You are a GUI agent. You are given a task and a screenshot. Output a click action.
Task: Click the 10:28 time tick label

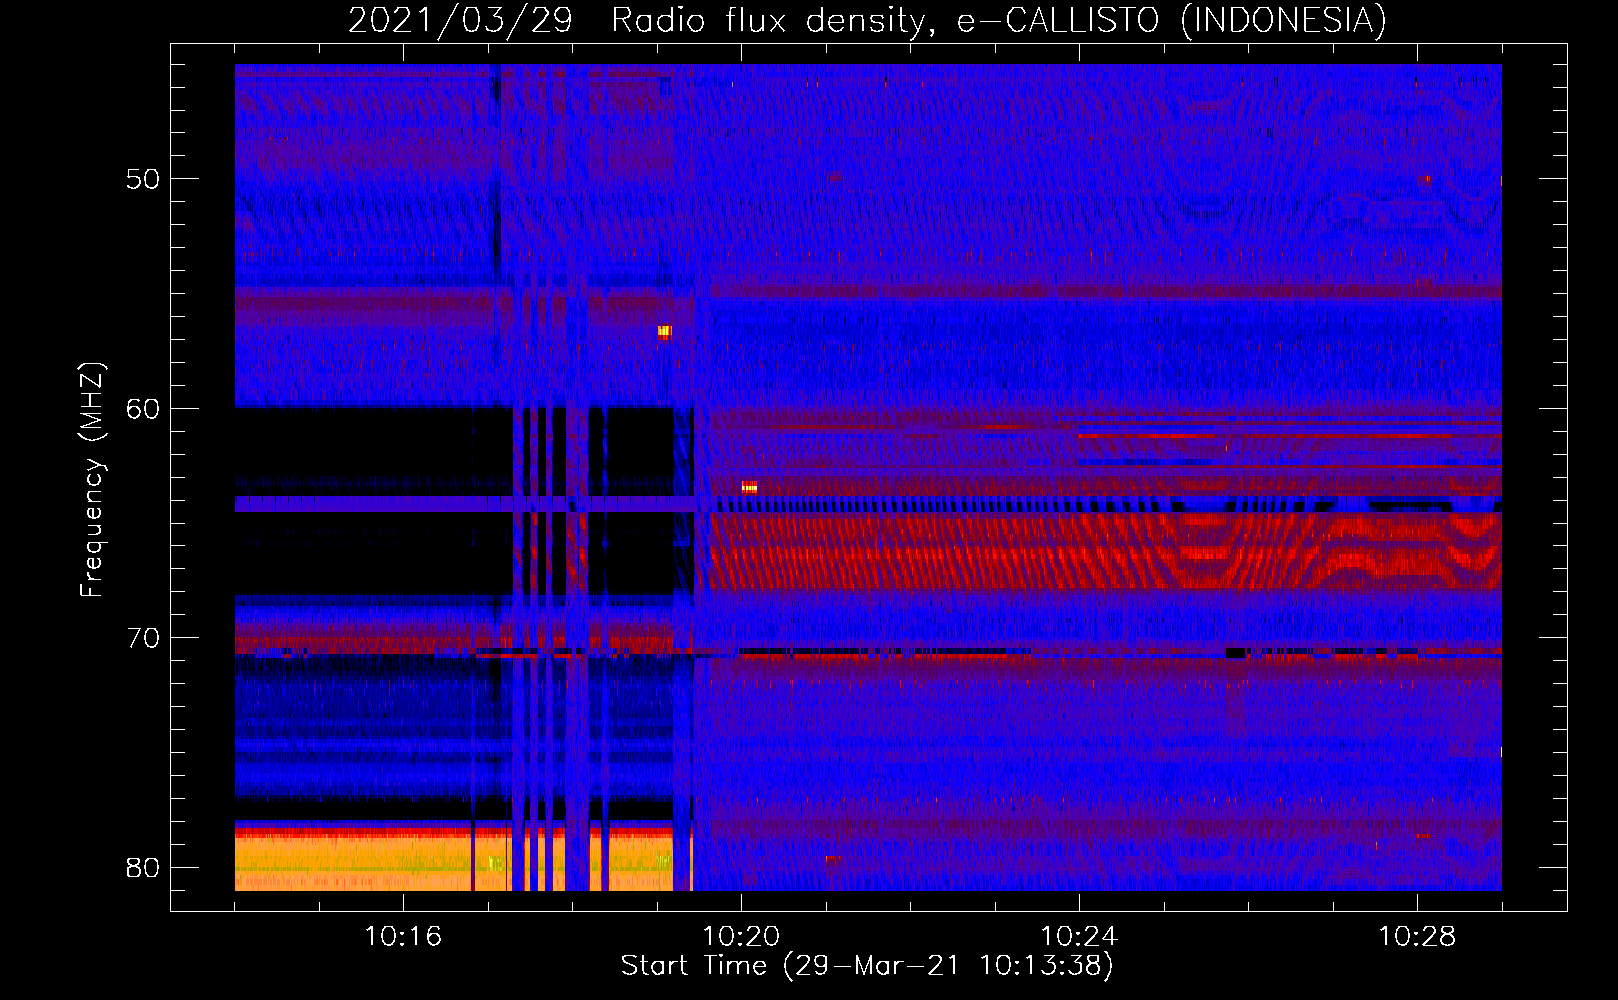coord(1417,937)
